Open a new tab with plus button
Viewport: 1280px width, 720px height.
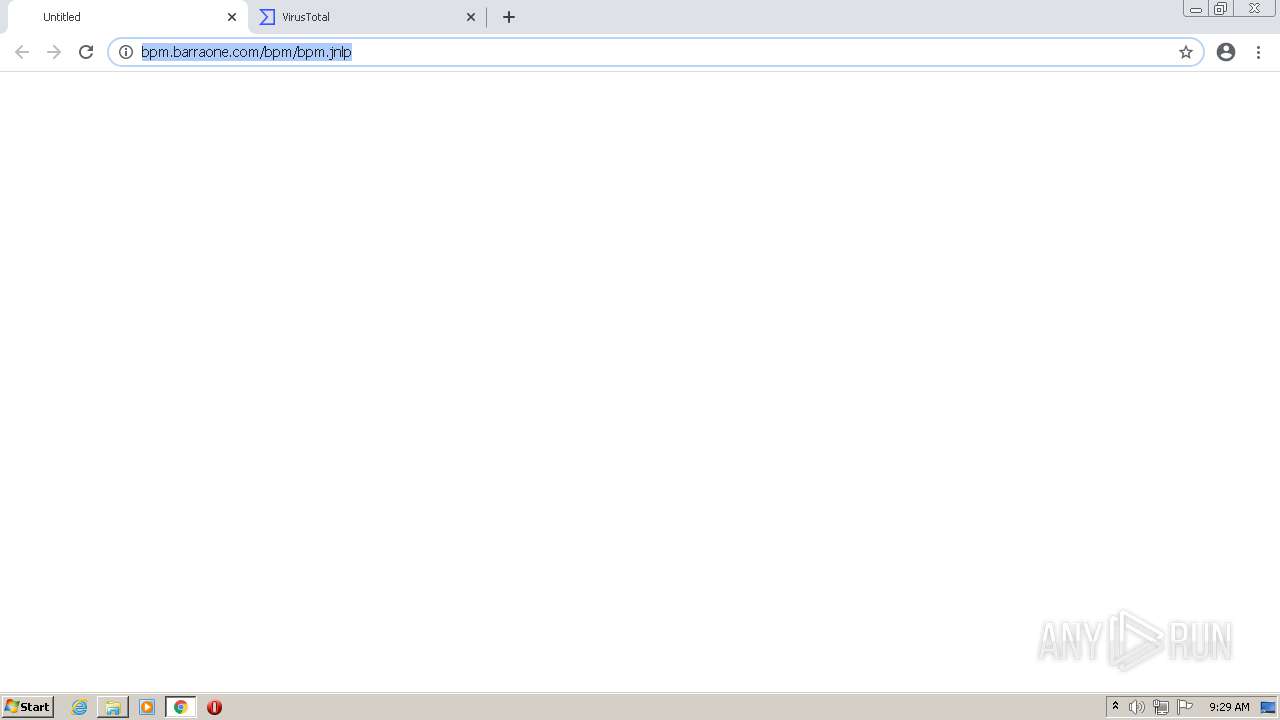[509, 17]
